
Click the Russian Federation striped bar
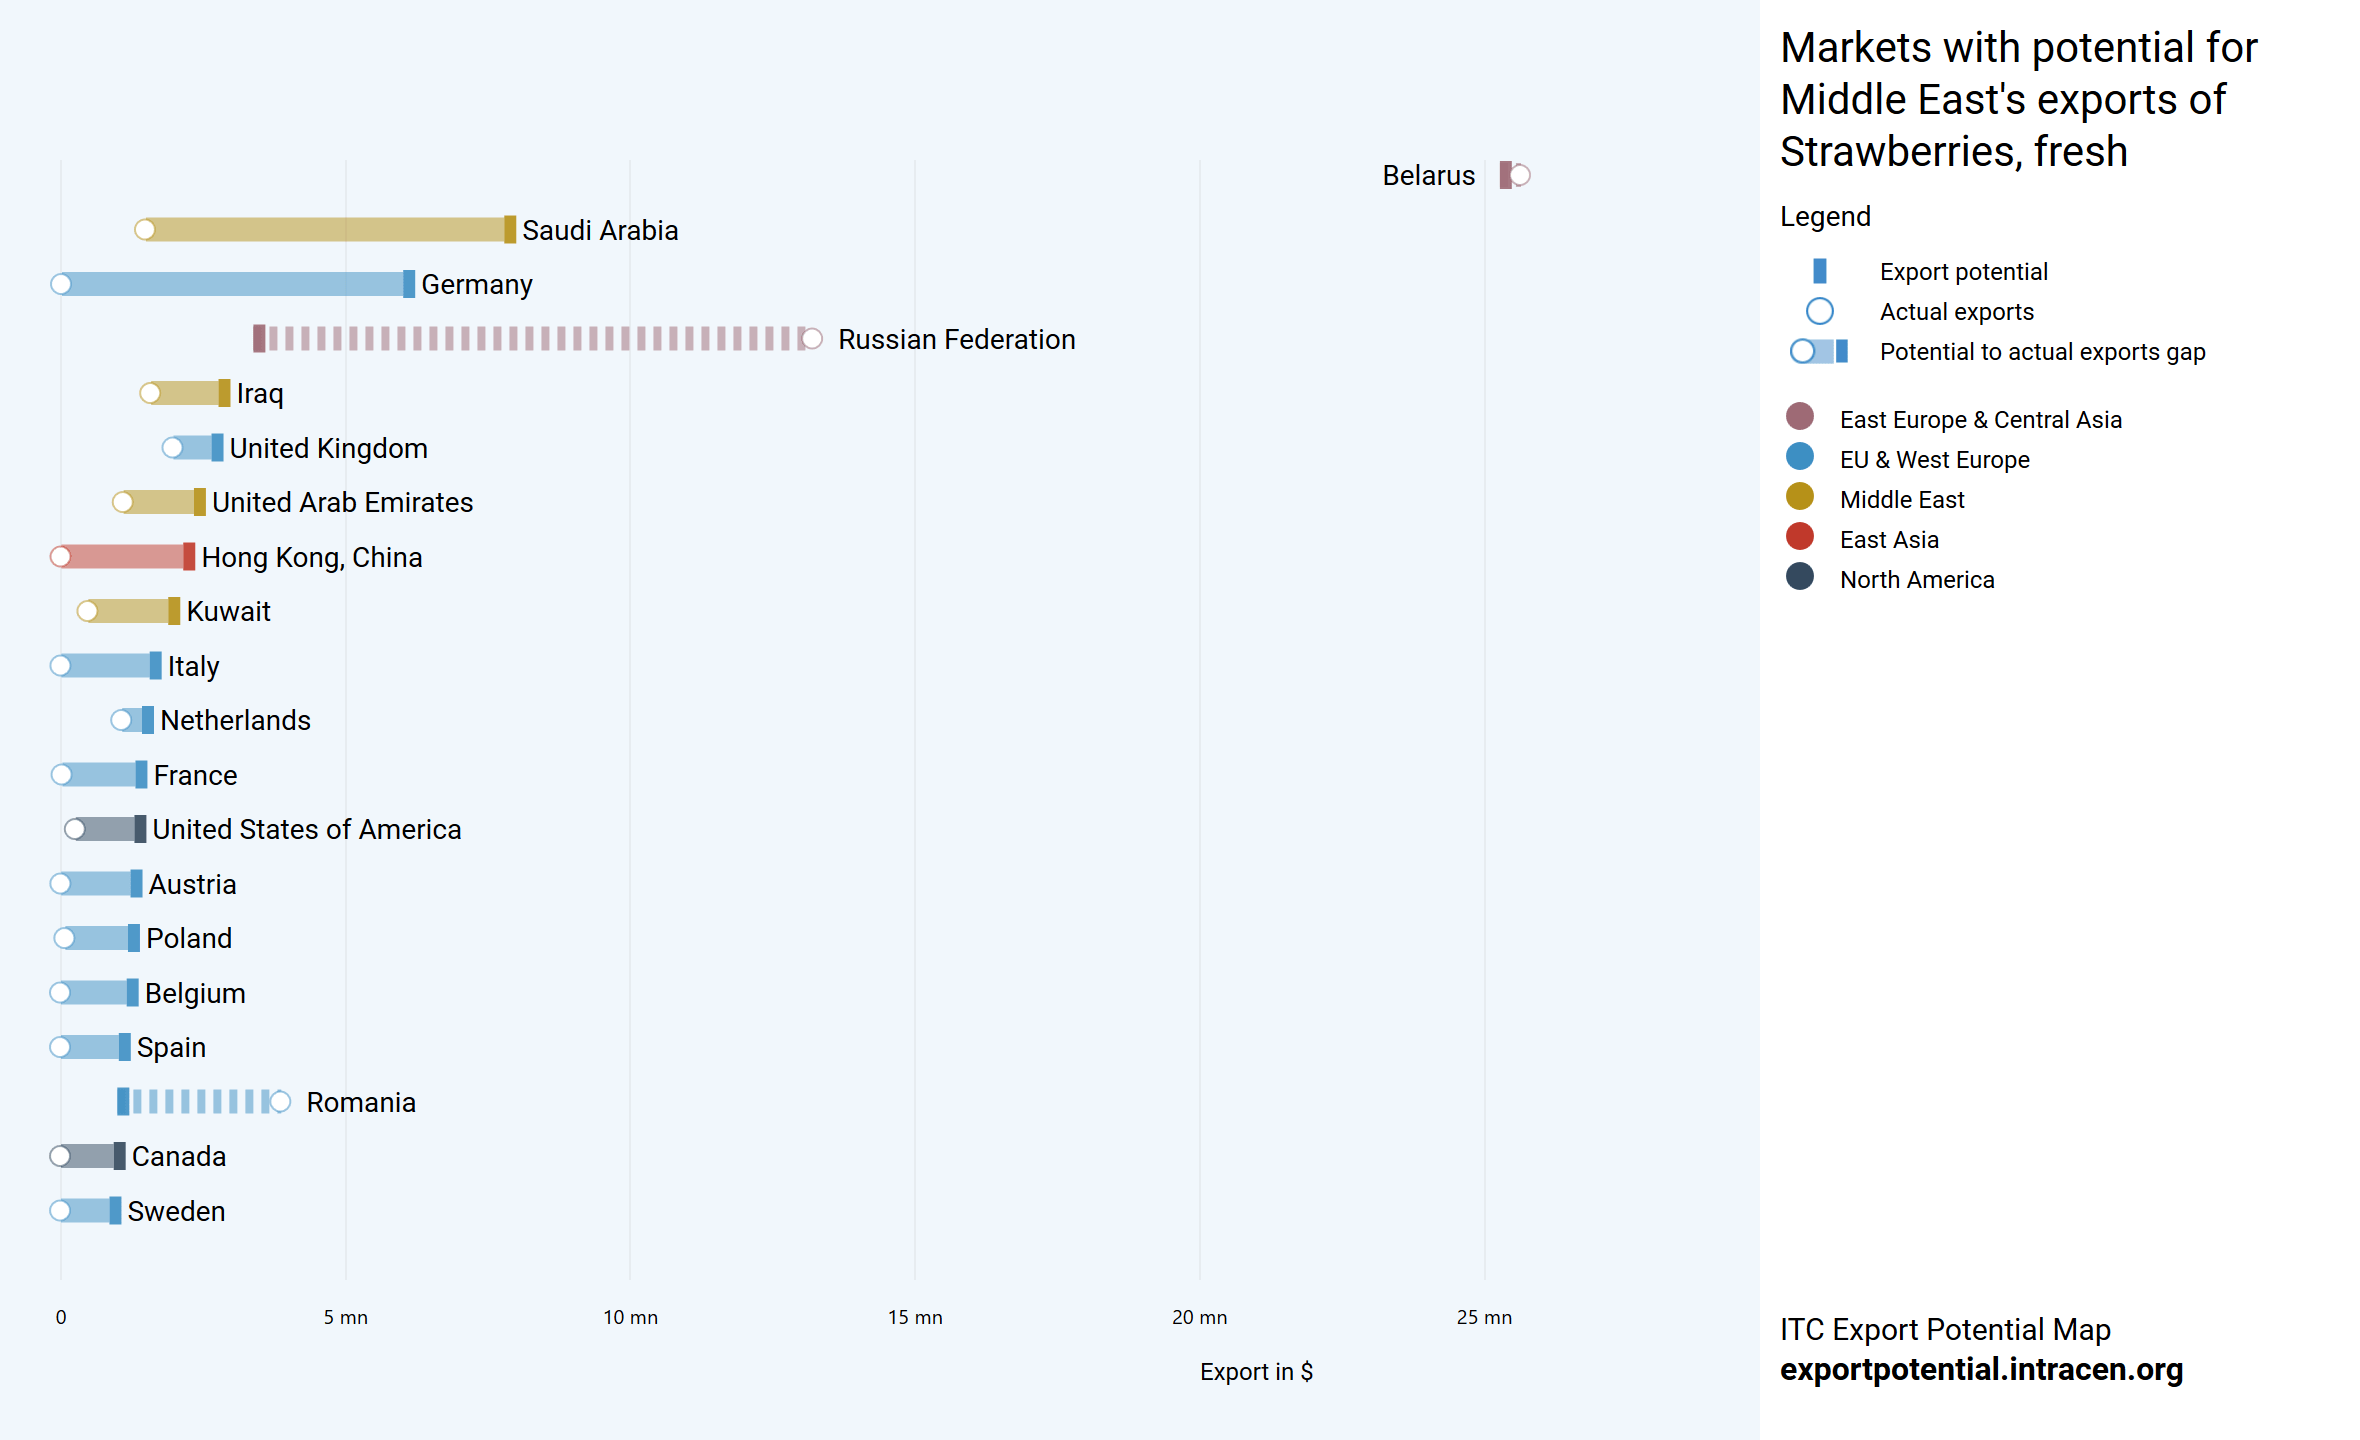pos(530,339)
